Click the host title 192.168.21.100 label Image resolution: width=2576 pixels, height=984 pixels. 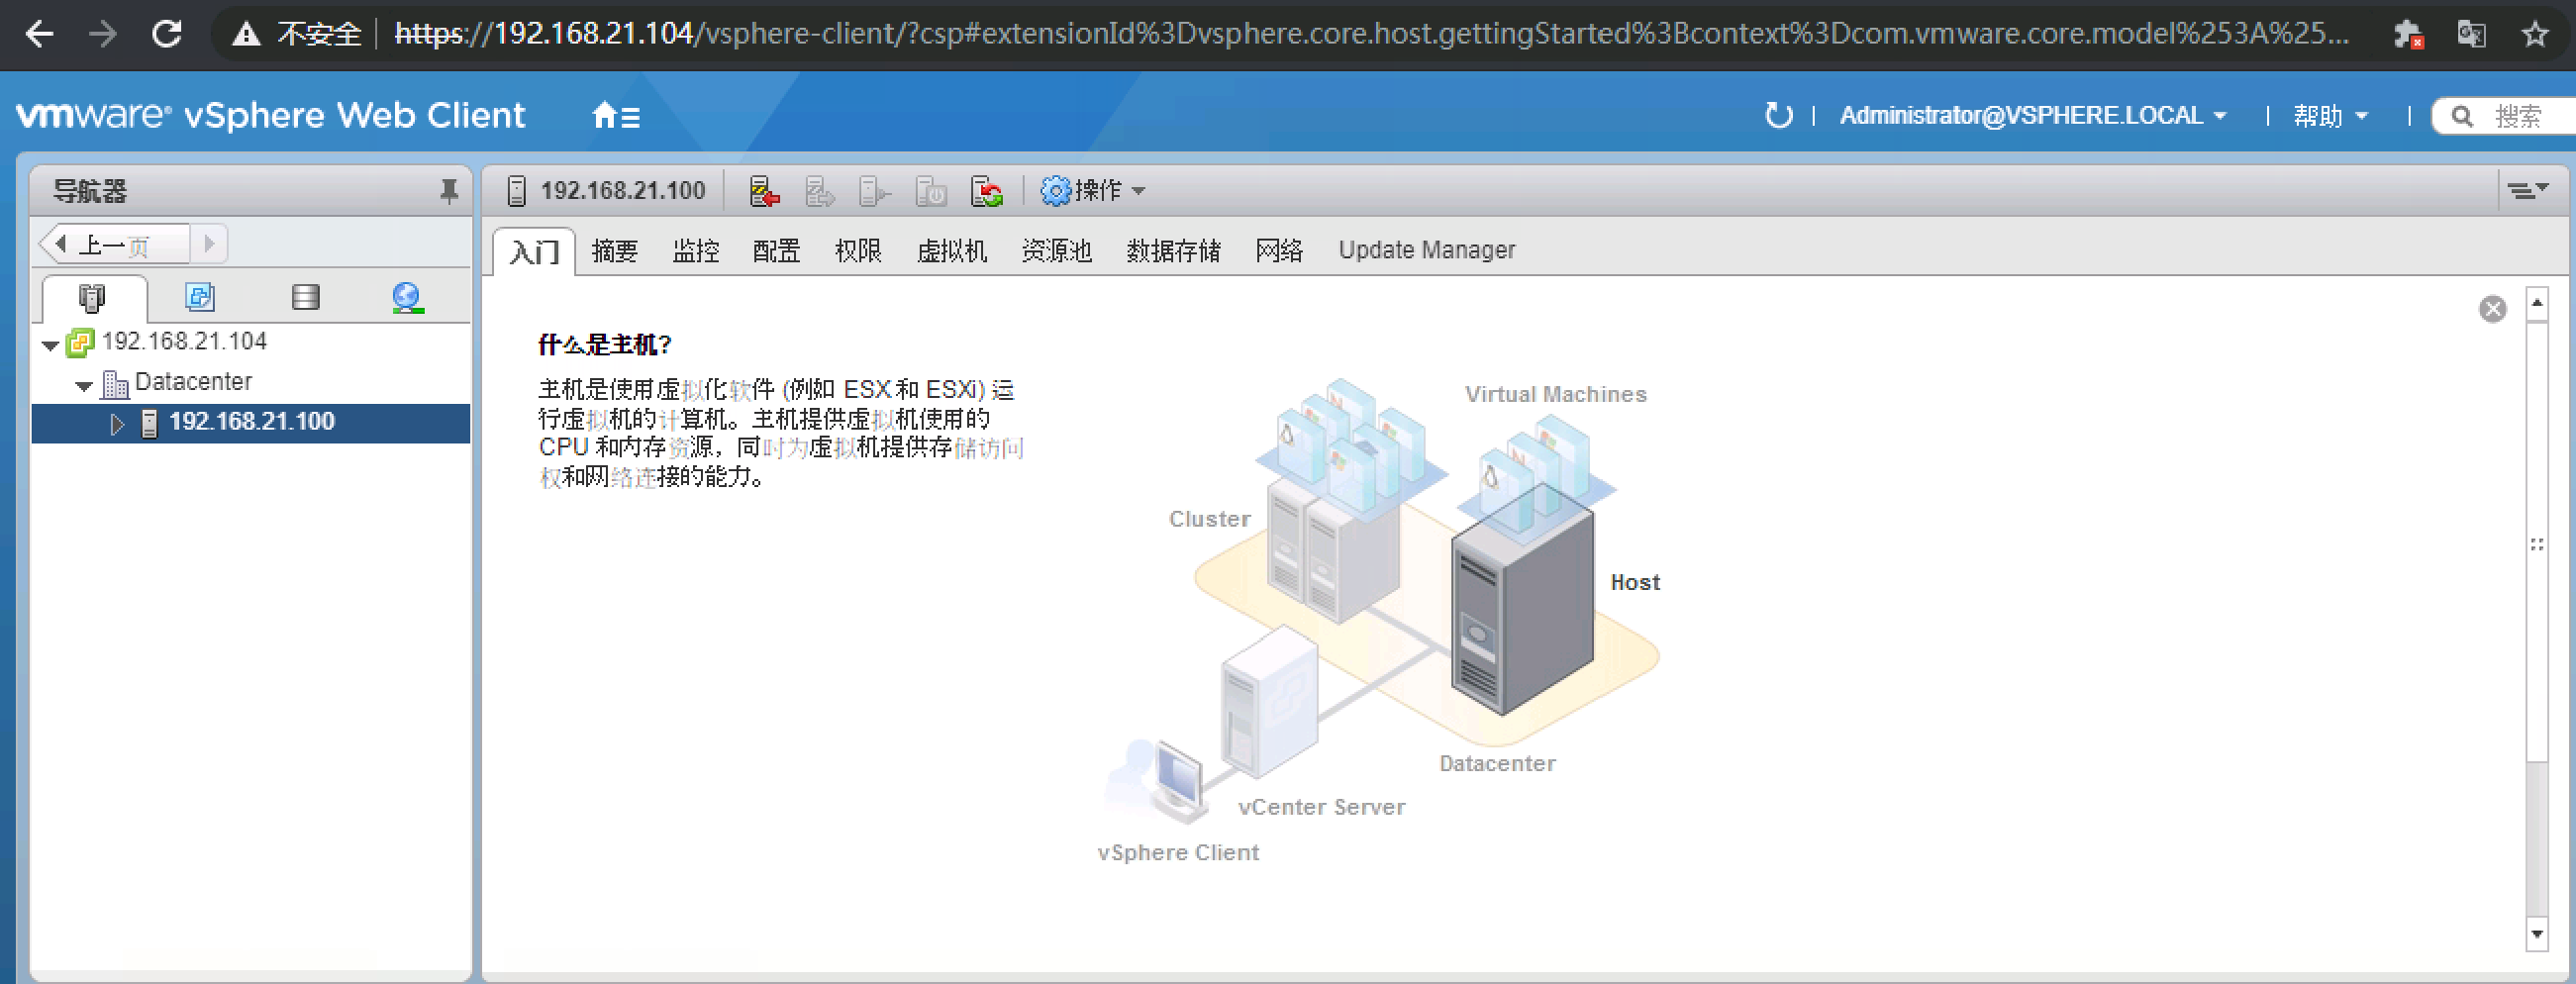tap(622, 190)
